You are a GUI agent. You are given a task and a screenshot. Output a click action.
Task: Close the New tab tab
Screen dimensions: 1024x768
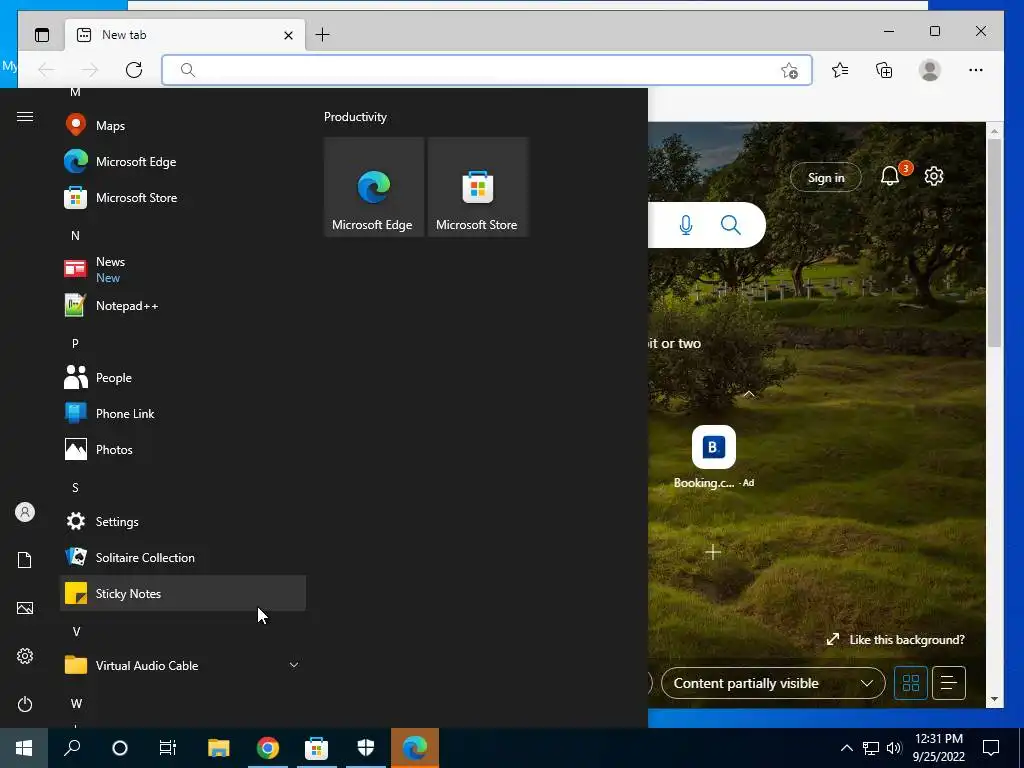pyautogui.click(x=288, y=35)
